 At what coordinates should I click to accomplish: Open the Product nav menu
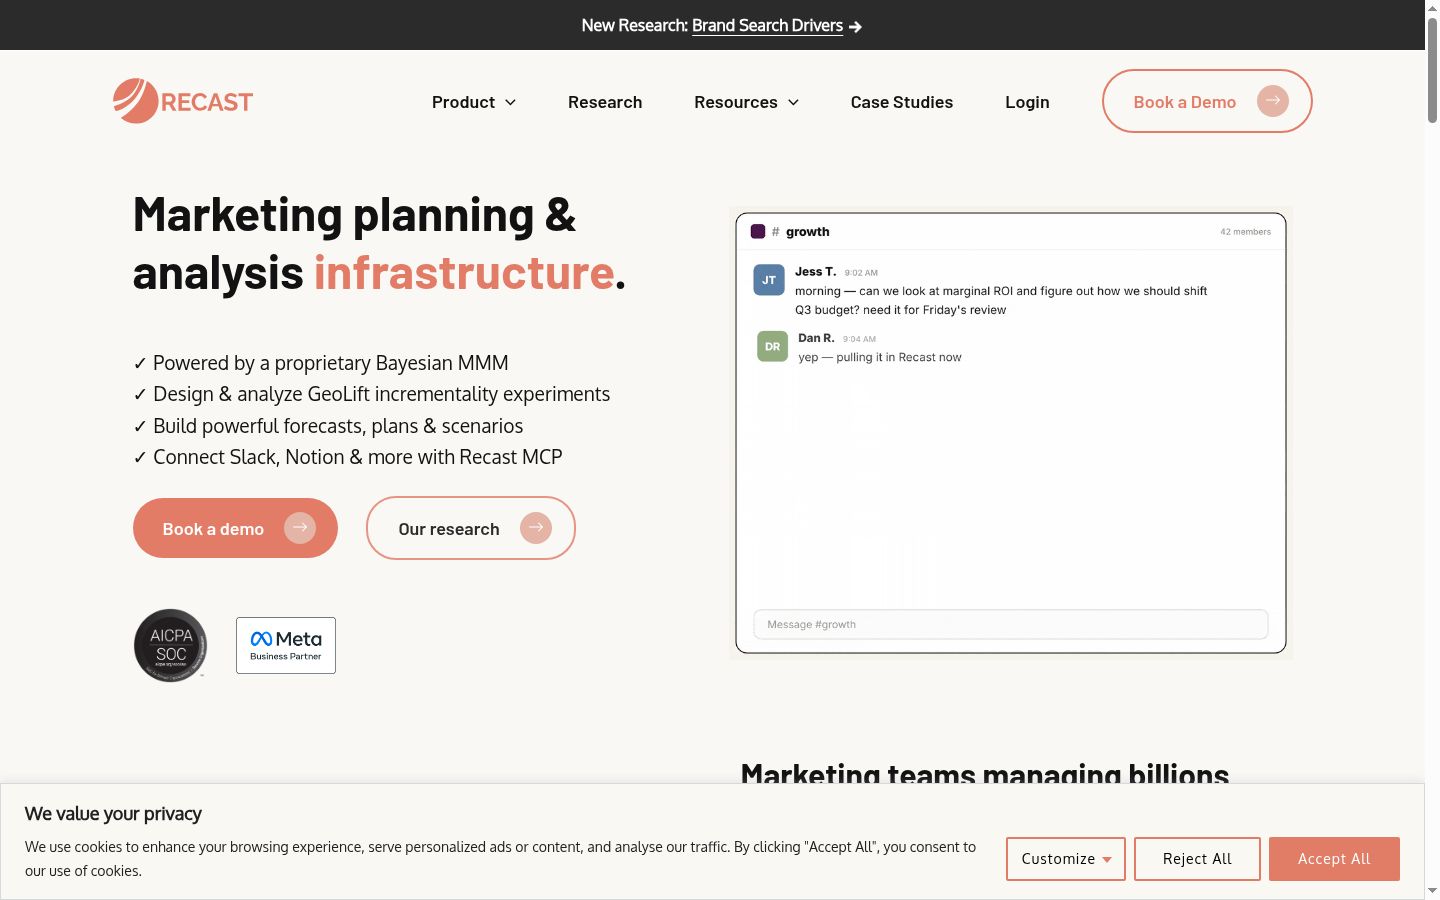(x=464, y=102)
